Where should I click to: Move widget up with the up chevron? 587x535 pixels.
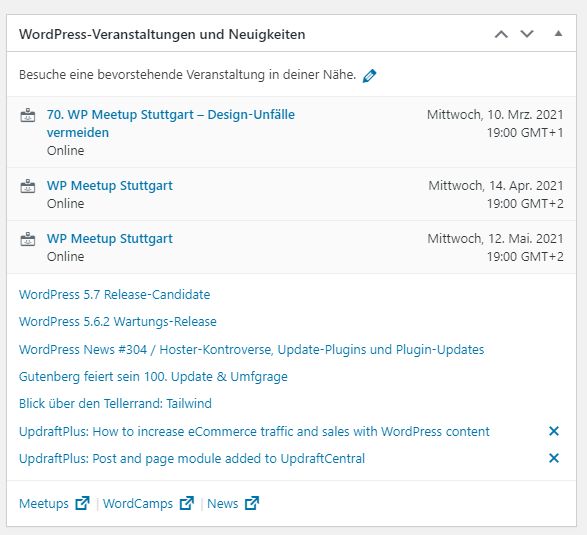501,34
